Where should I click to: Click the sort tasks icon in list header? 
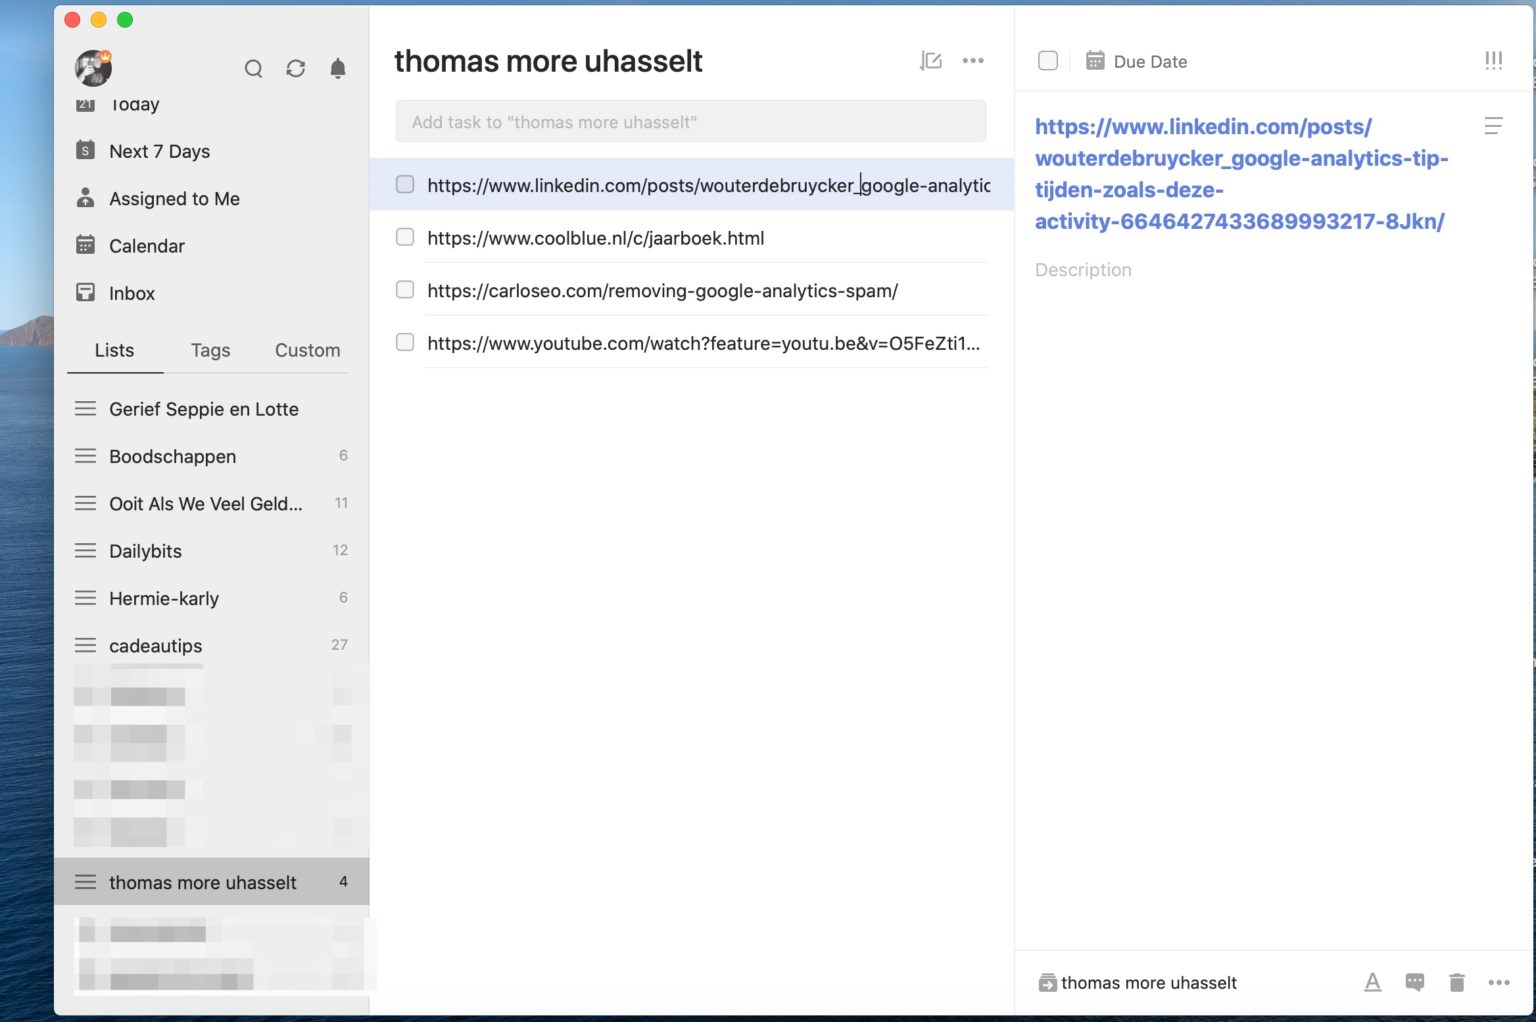click(x=930, y=61)
